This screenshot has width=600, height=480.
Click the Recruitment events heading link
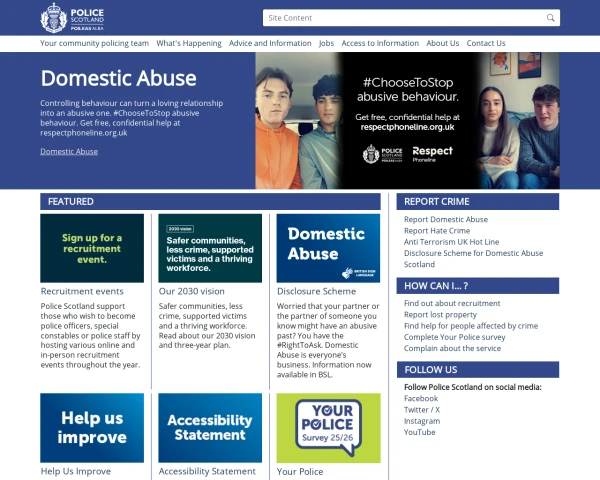point(82,291)
